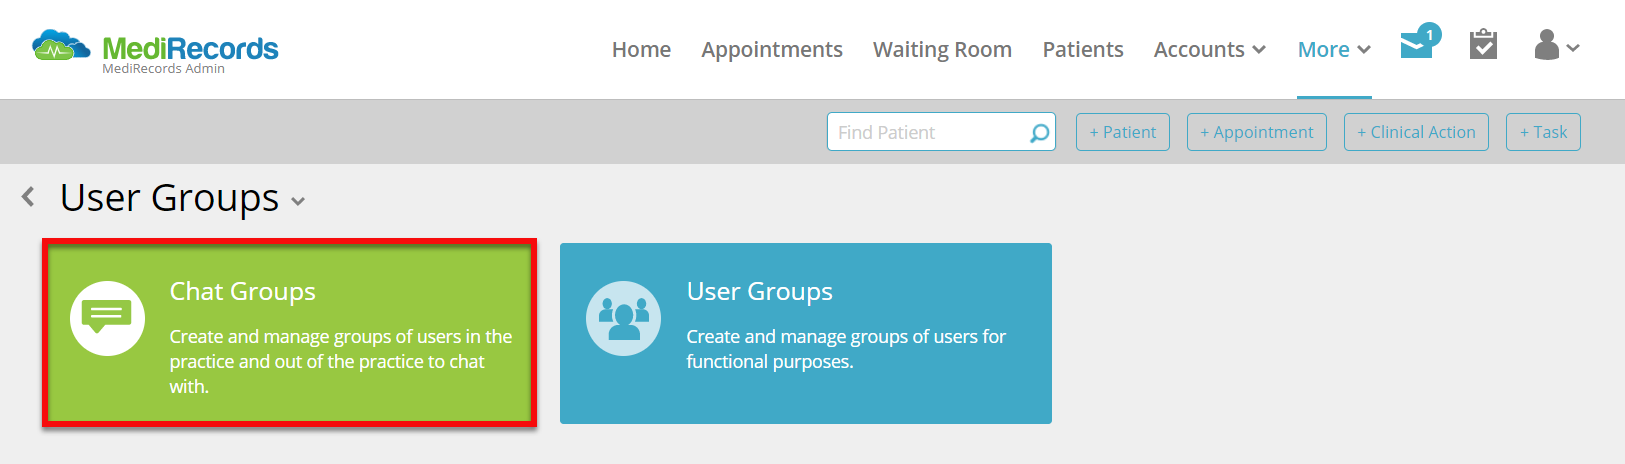This screenshot has height=464, width=1625.
Task: Click the MediRecords cloud logo
Action: (x=61, y=46)
